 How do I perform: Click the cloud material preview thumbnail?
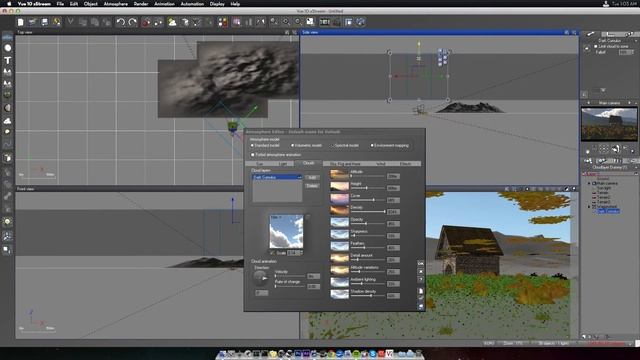tap(286, 231)
